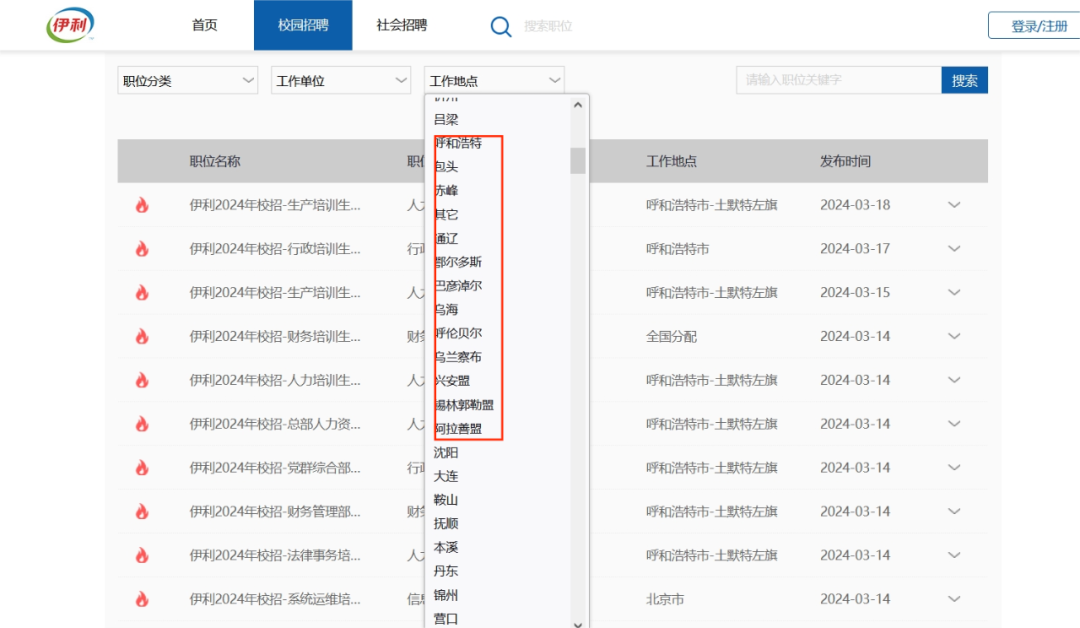Select 鞍山 in location list
The width and height of the screenshot is (1080, 628).
click(x=446, y=500)
